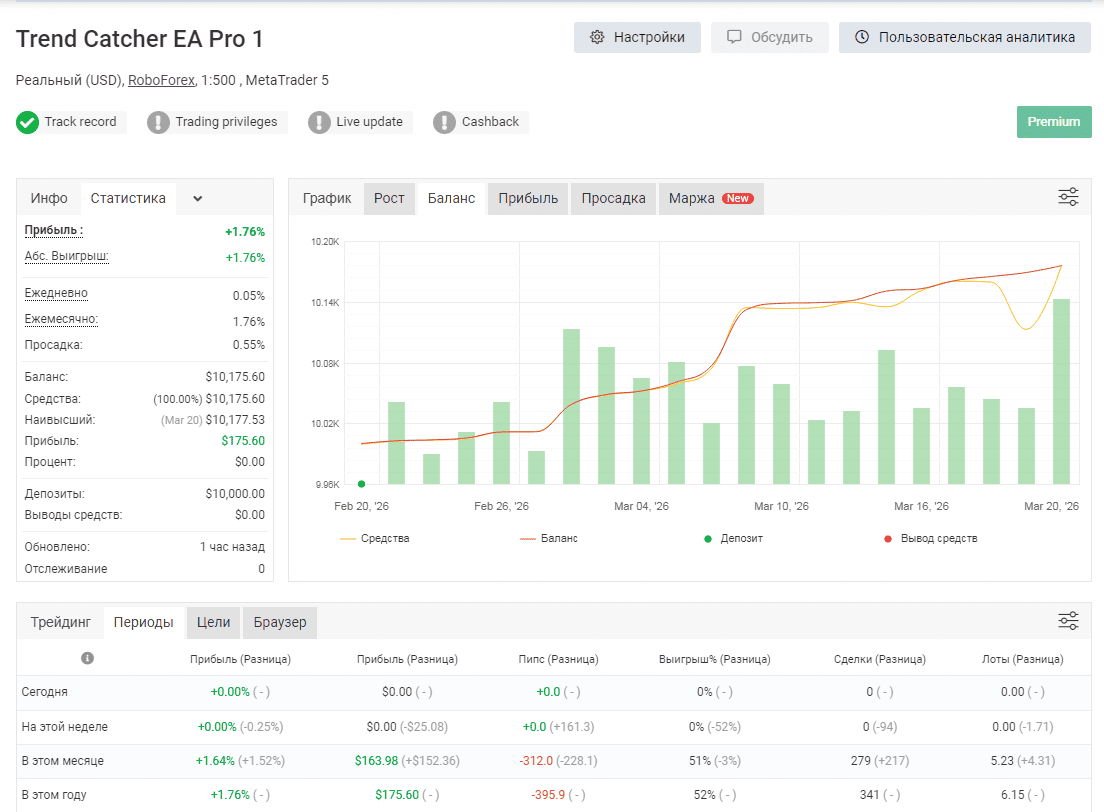
Task: Click the Cashback warning icon
Action: tap(444, 123)
